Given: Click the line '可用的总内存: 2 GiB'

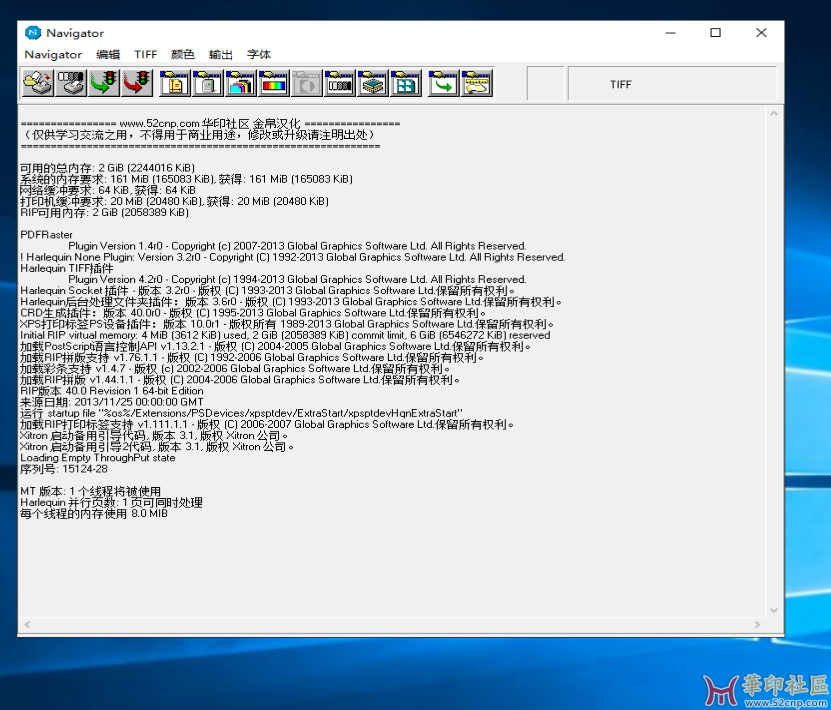Looking at the screenshot, I should point(108,168).
